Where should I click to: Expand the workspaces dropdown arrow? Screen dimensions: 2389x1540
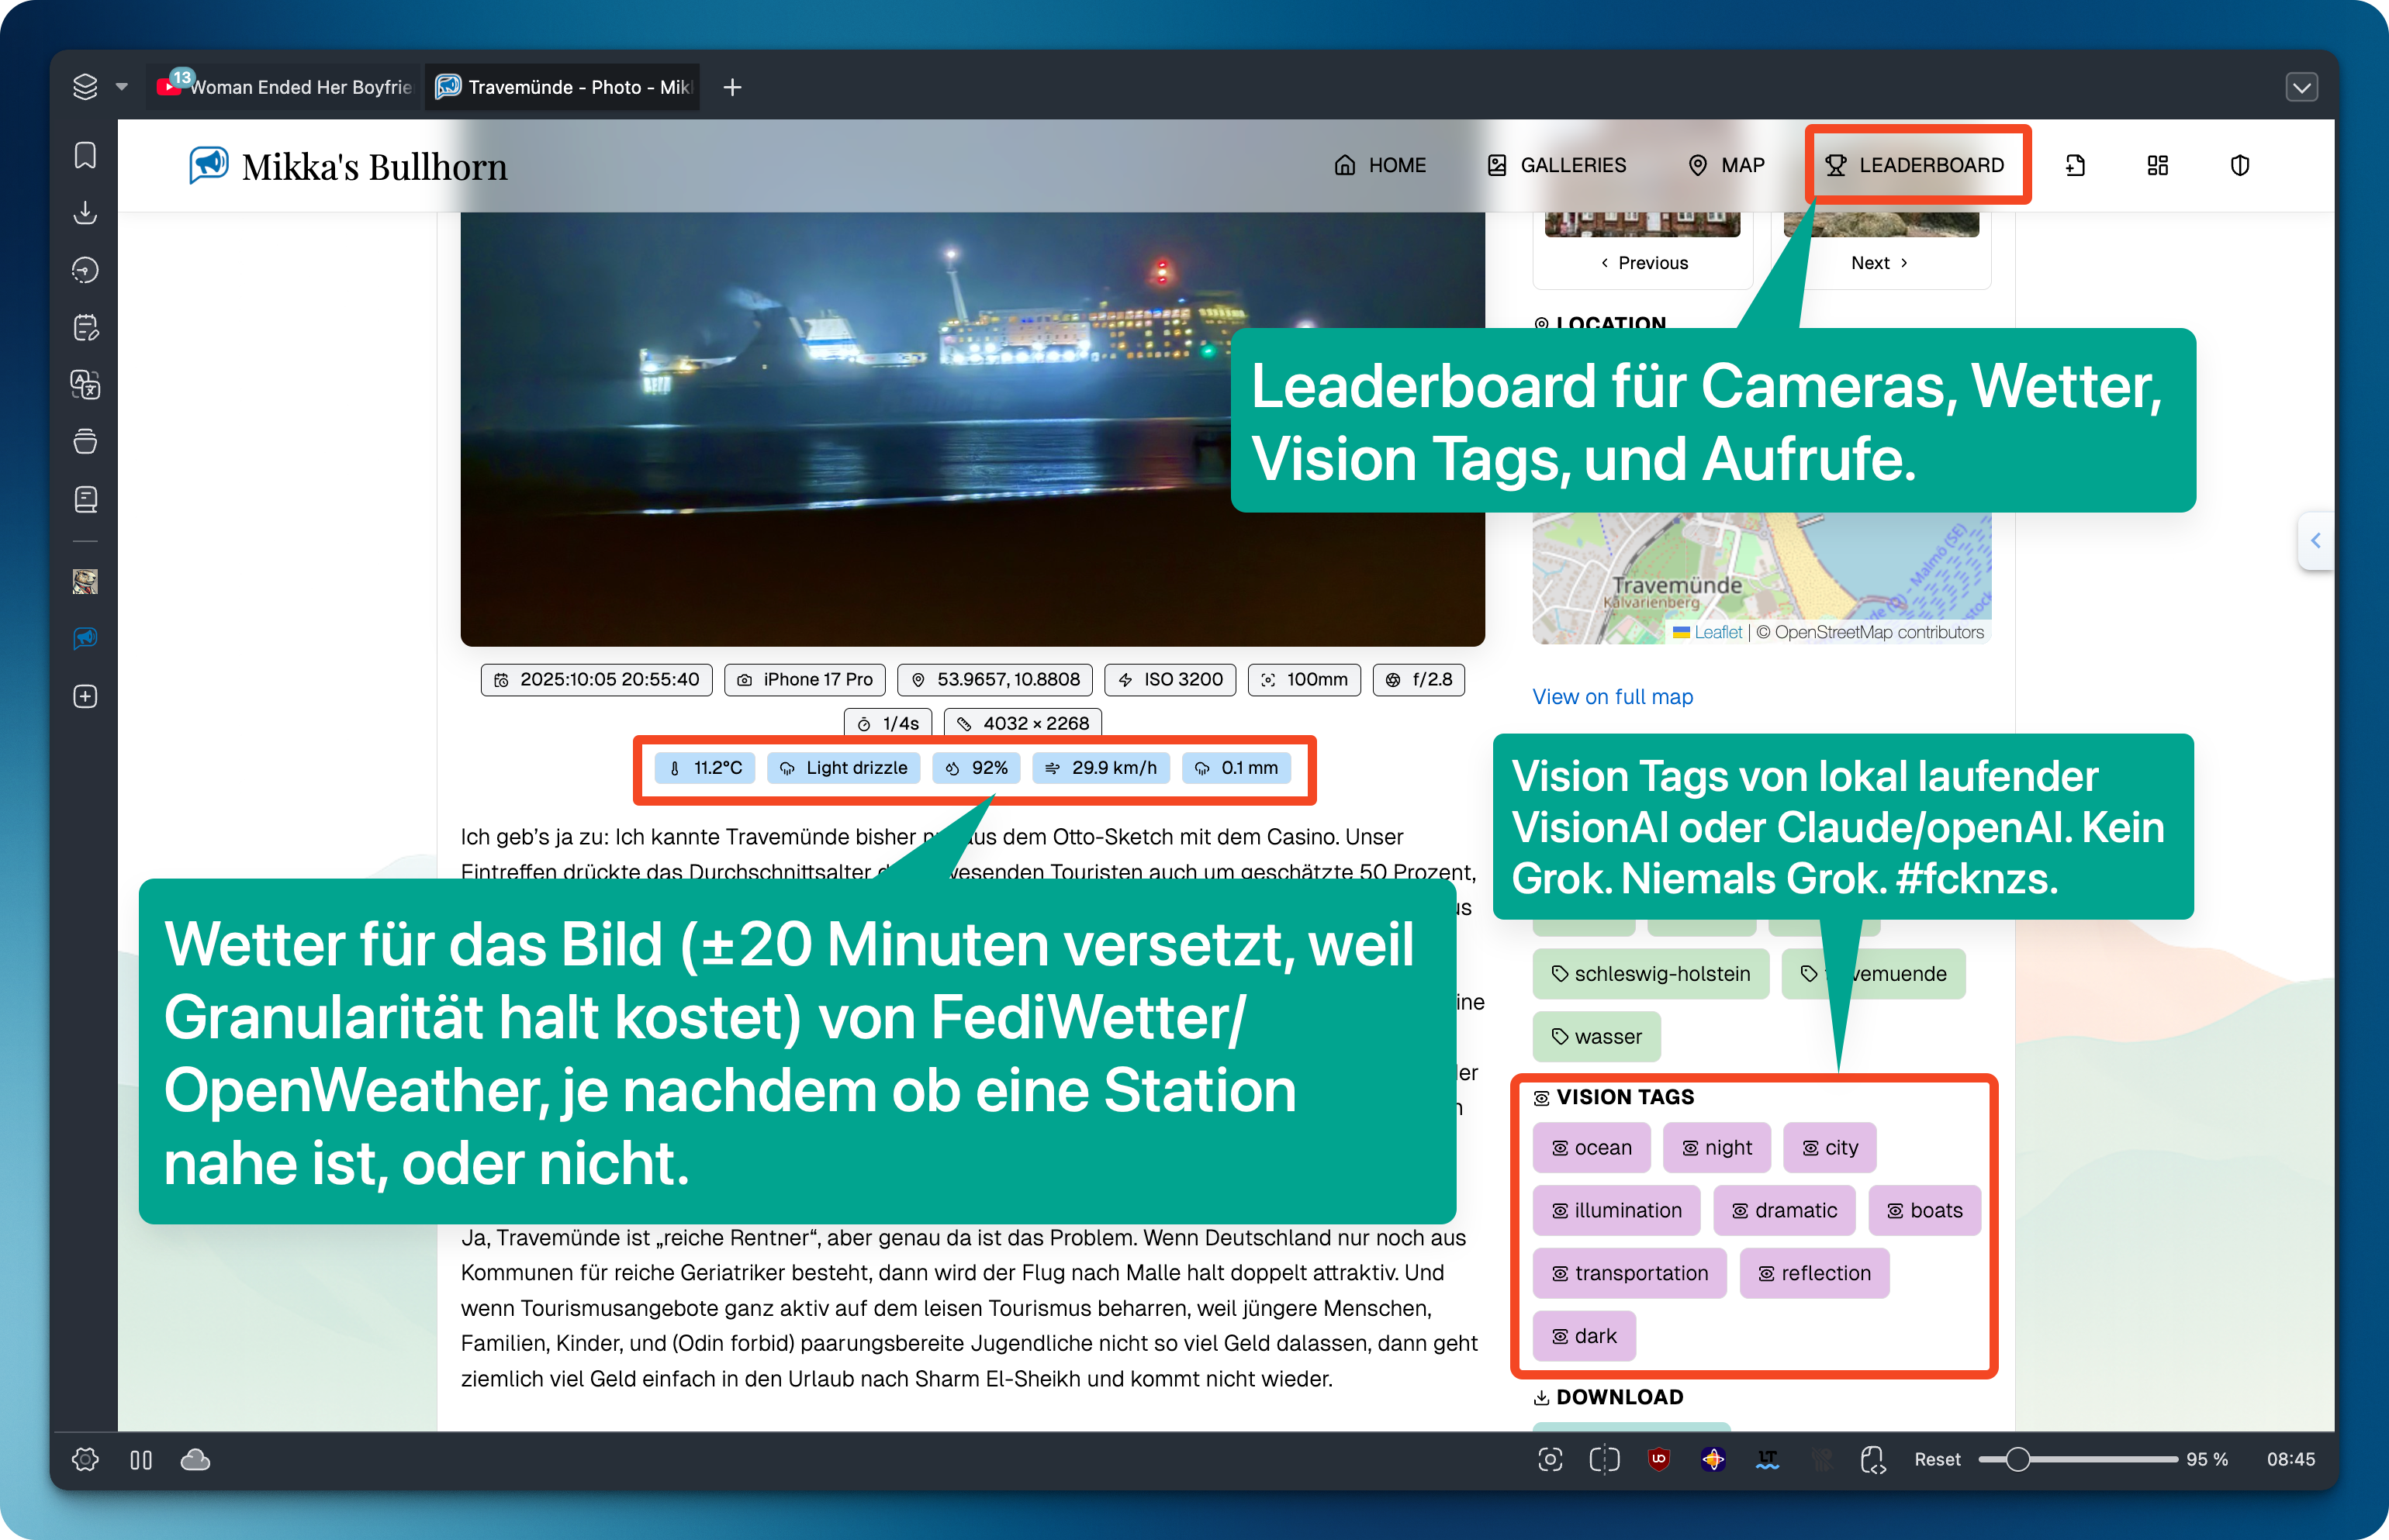(122, 87)
